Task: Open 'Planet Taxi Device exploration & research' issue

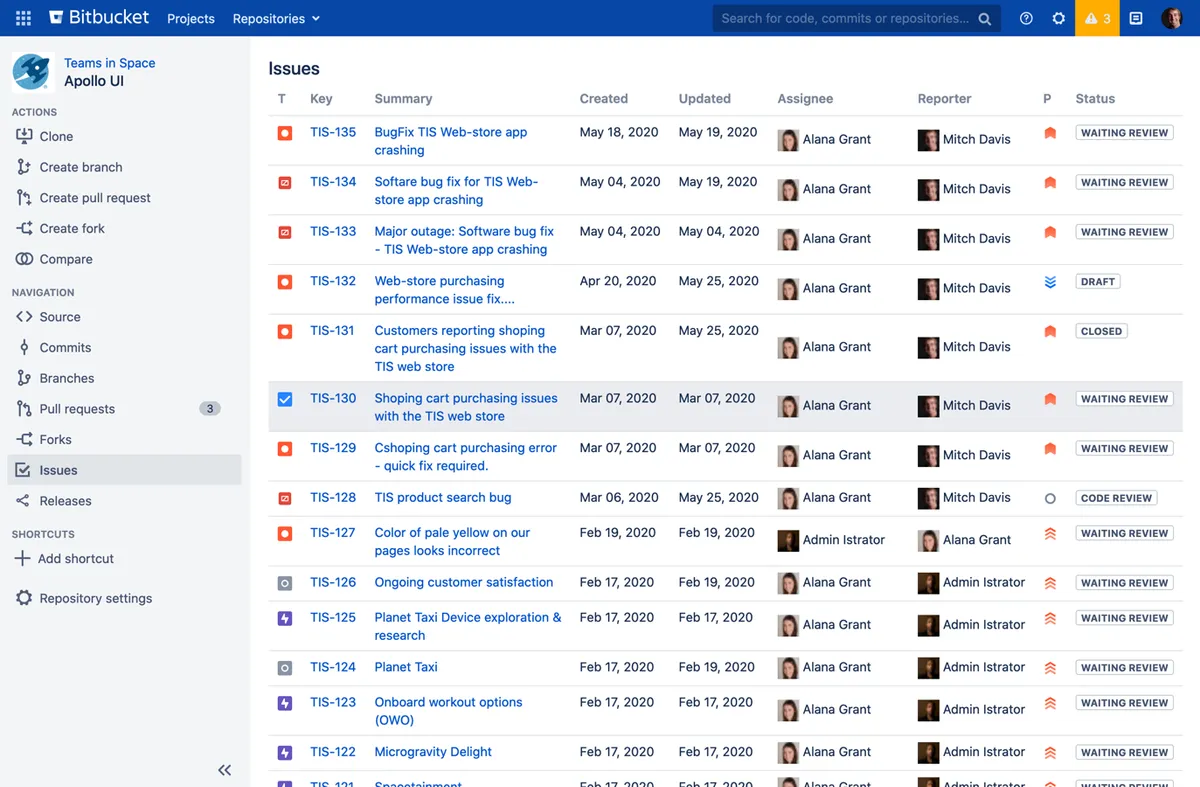Action: (x=468, y=626)
